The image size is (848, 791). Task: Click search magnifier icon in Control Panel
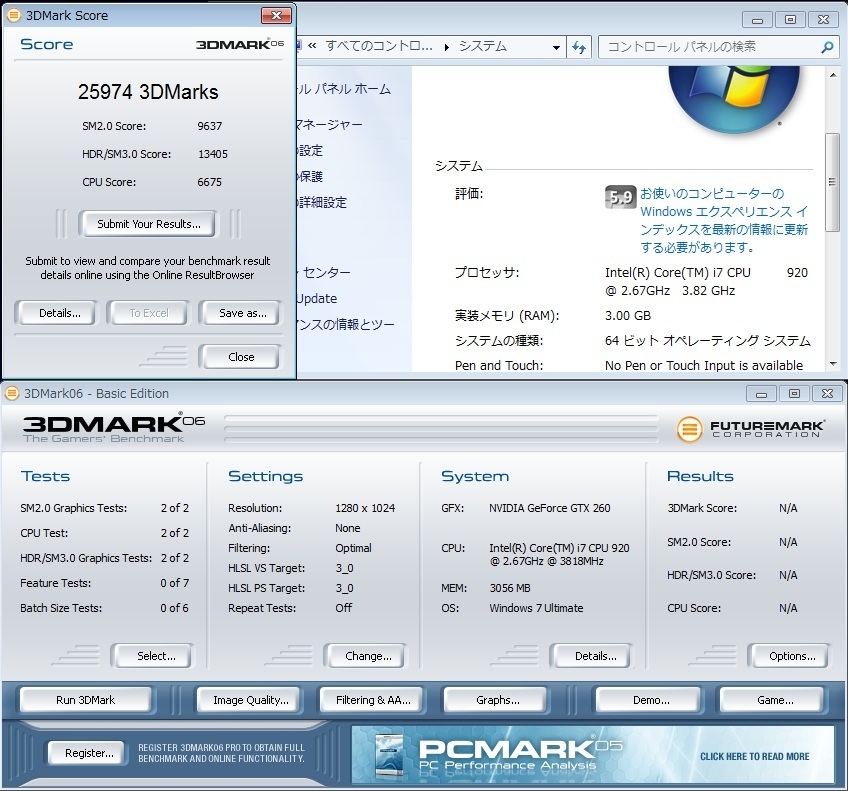click(x=826, y=47)
